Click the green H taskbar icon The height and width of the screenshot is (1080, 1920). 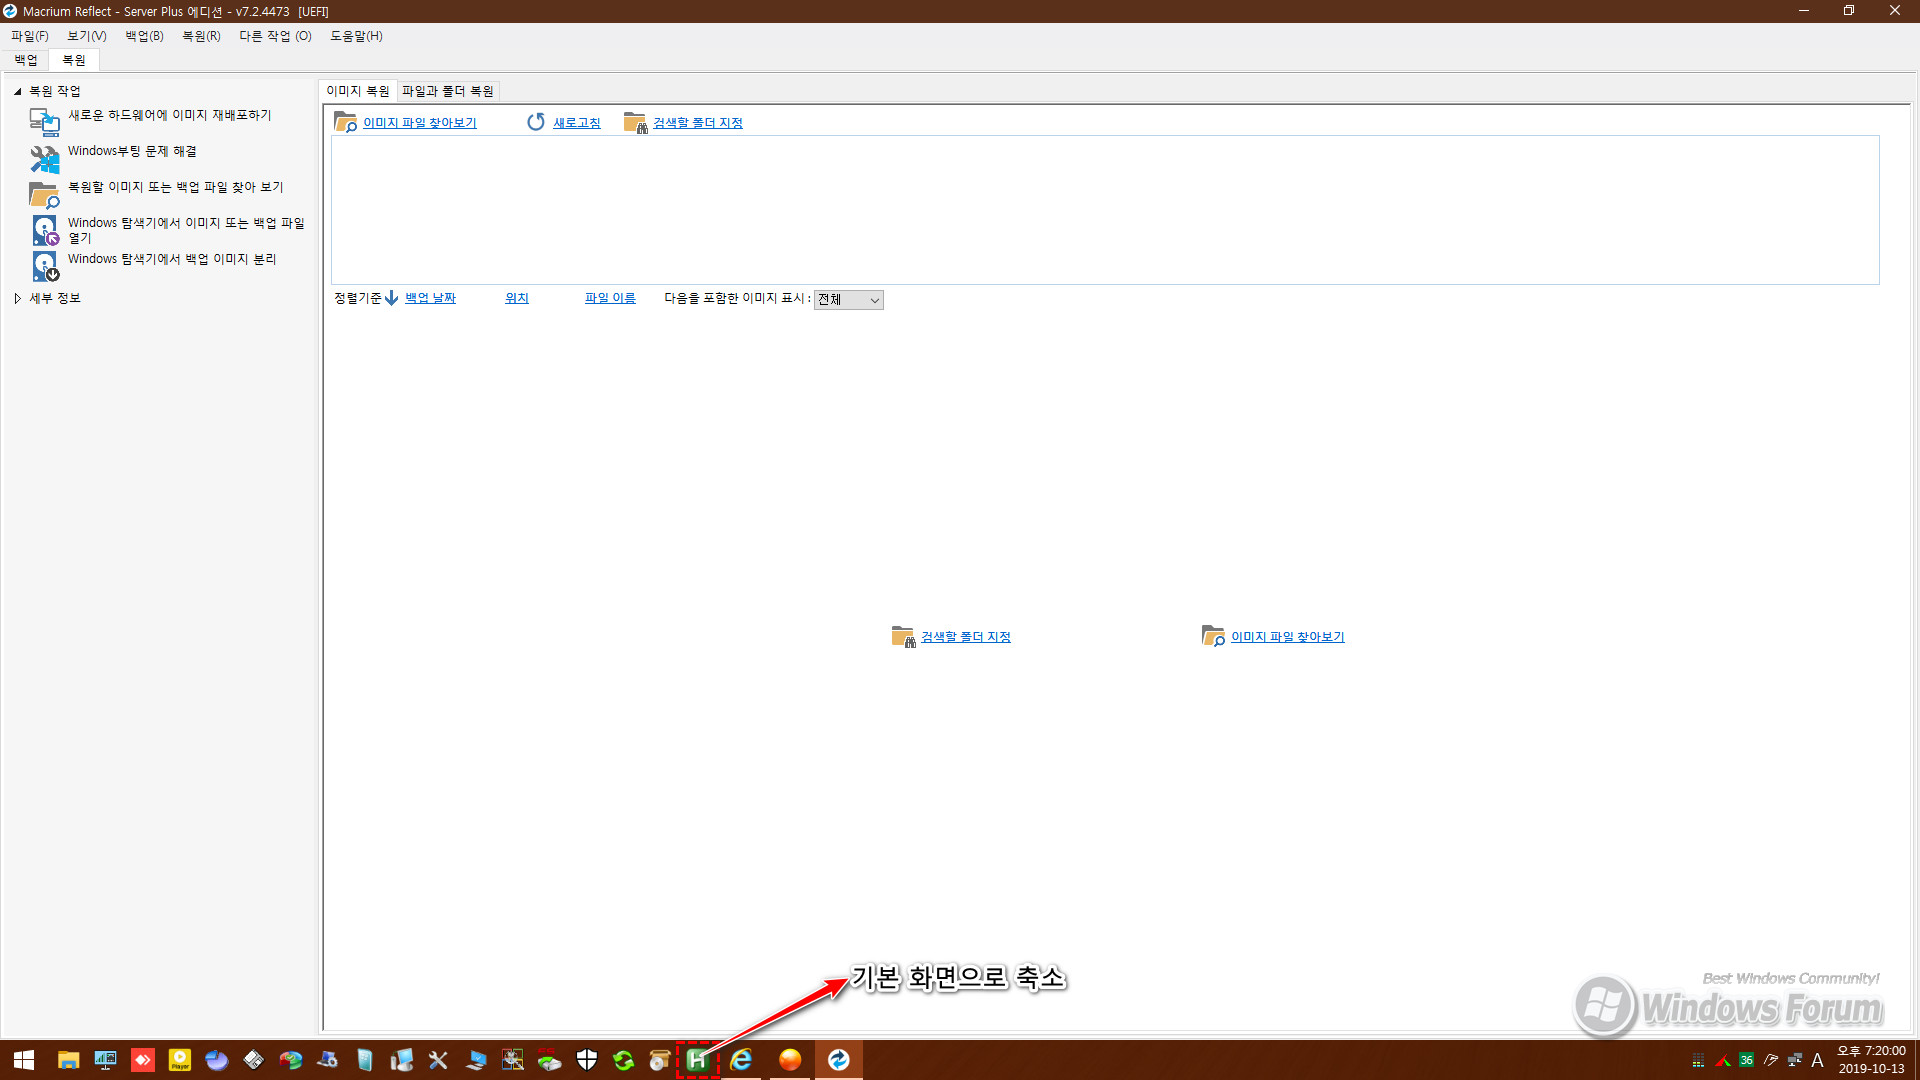697,1060
